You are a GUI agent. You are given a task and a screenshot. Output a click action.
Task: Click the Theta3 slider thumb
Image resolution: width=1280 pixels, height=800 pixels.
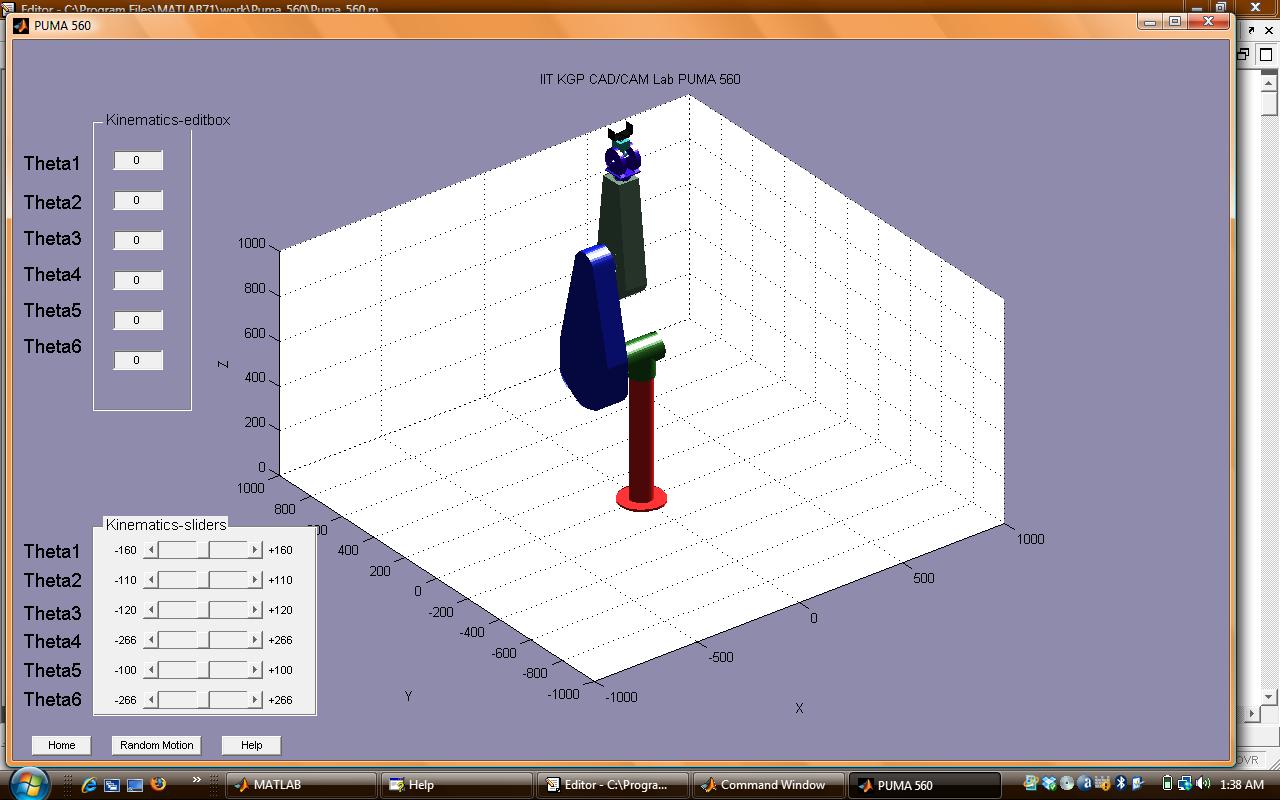(203, 610)
